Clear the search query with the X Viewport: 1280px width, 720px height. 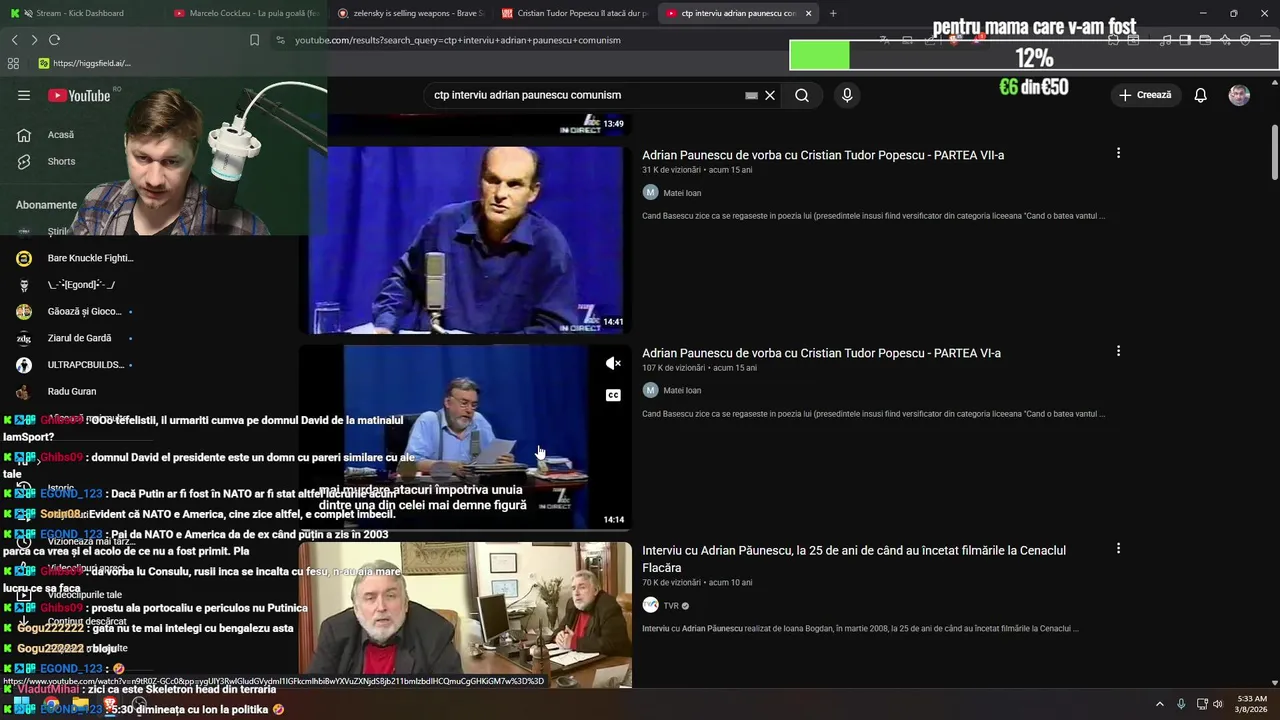[770, 95]
